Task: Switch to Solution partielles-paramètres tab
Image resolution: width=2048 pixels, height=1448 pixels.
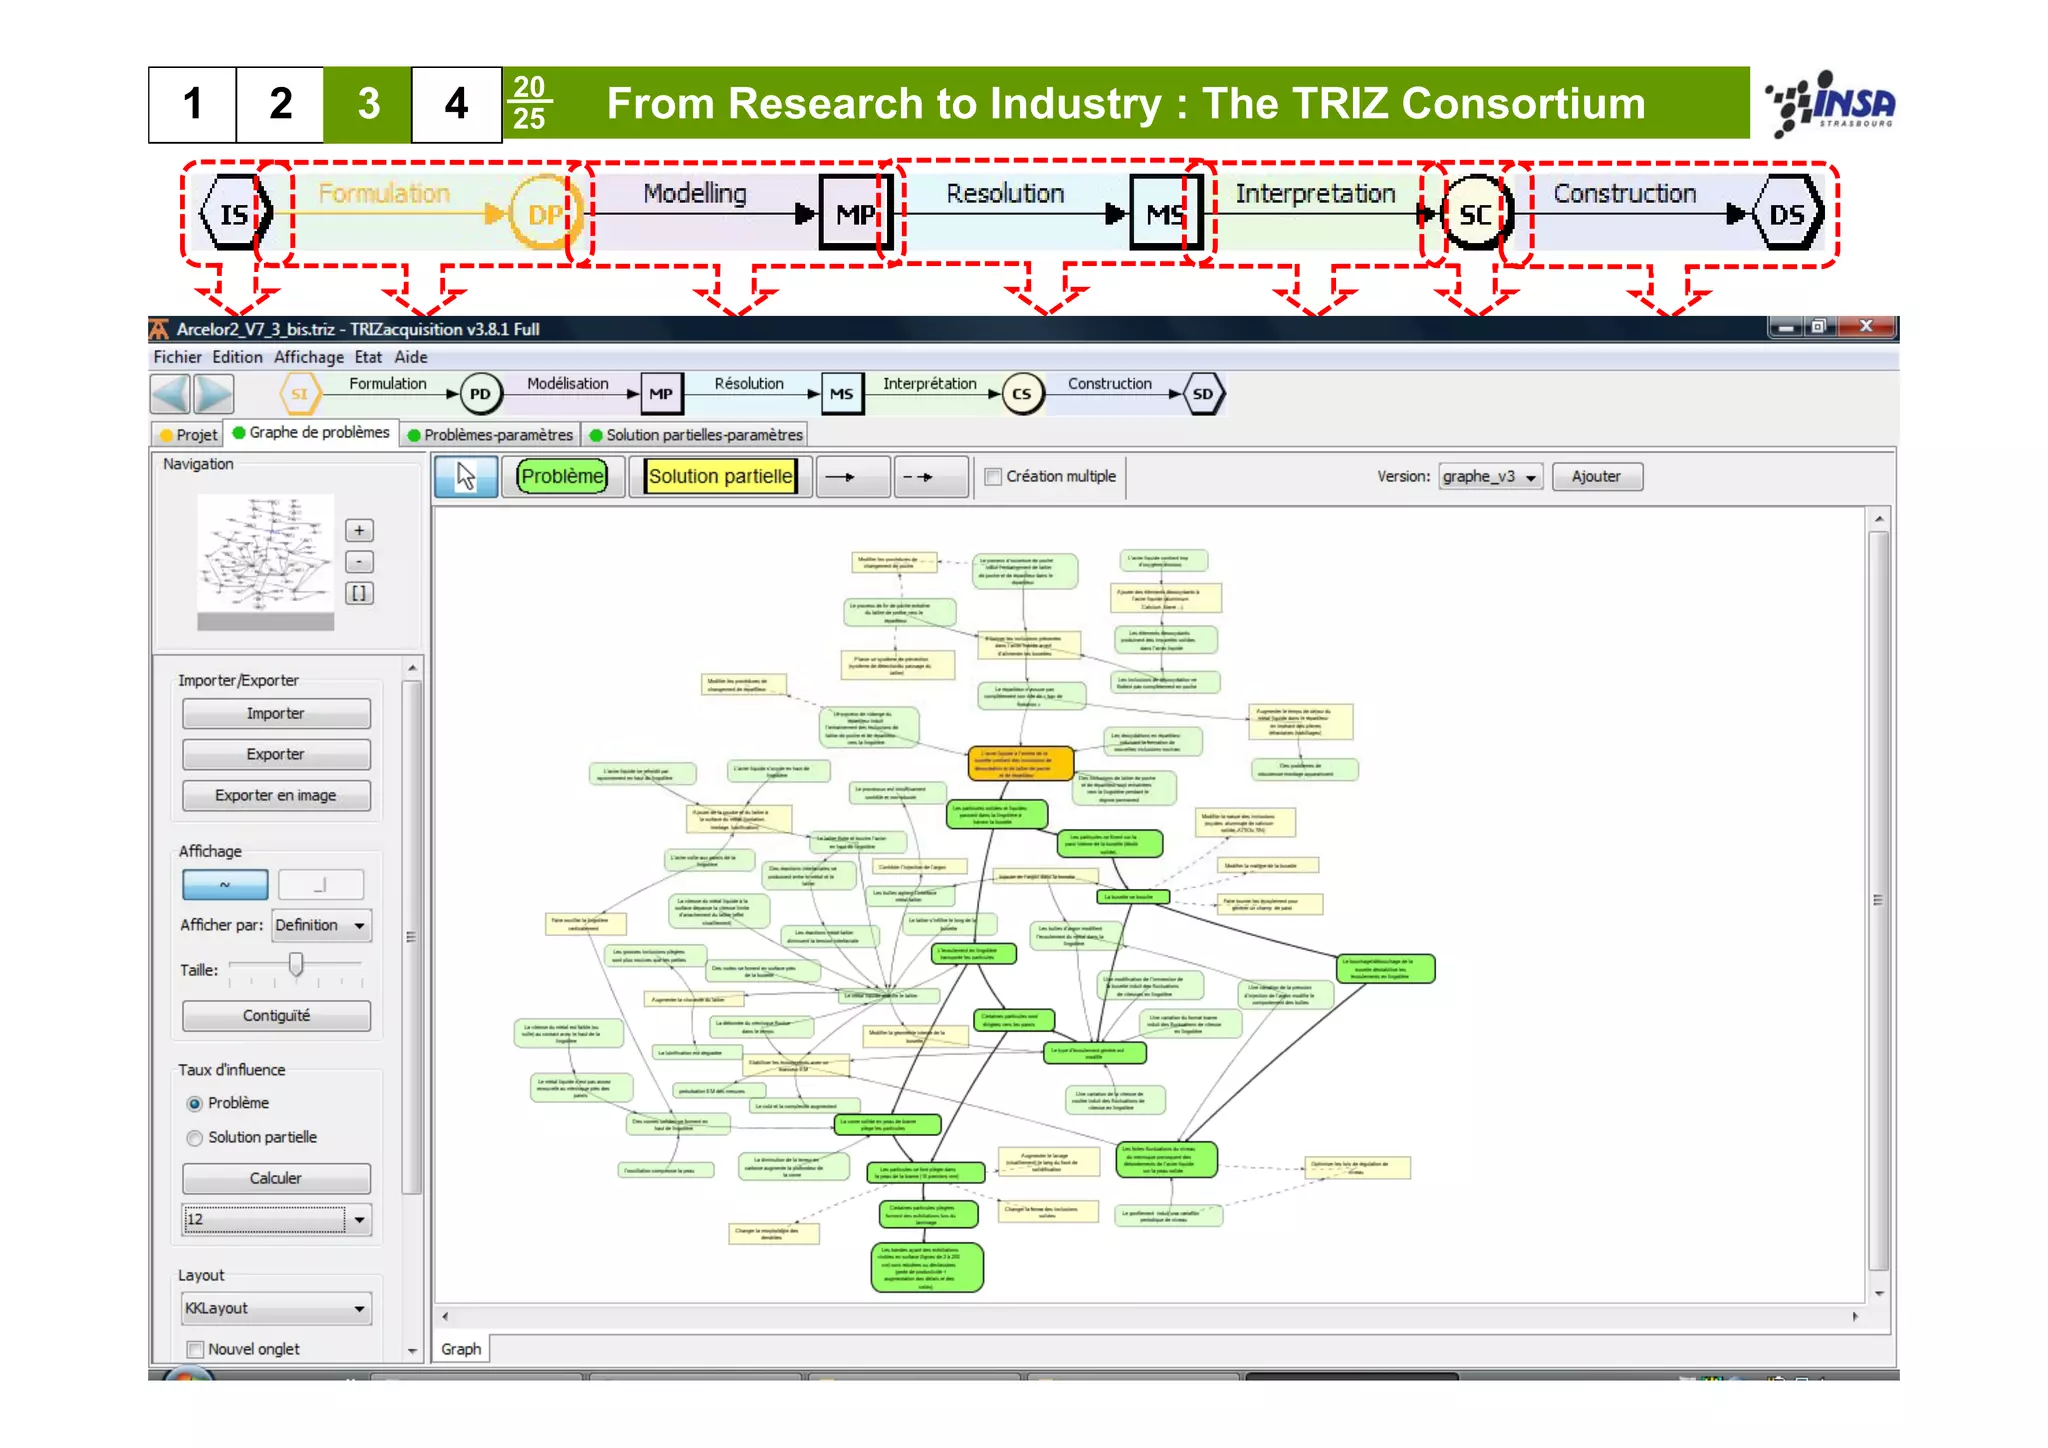Action: point(695,435)
